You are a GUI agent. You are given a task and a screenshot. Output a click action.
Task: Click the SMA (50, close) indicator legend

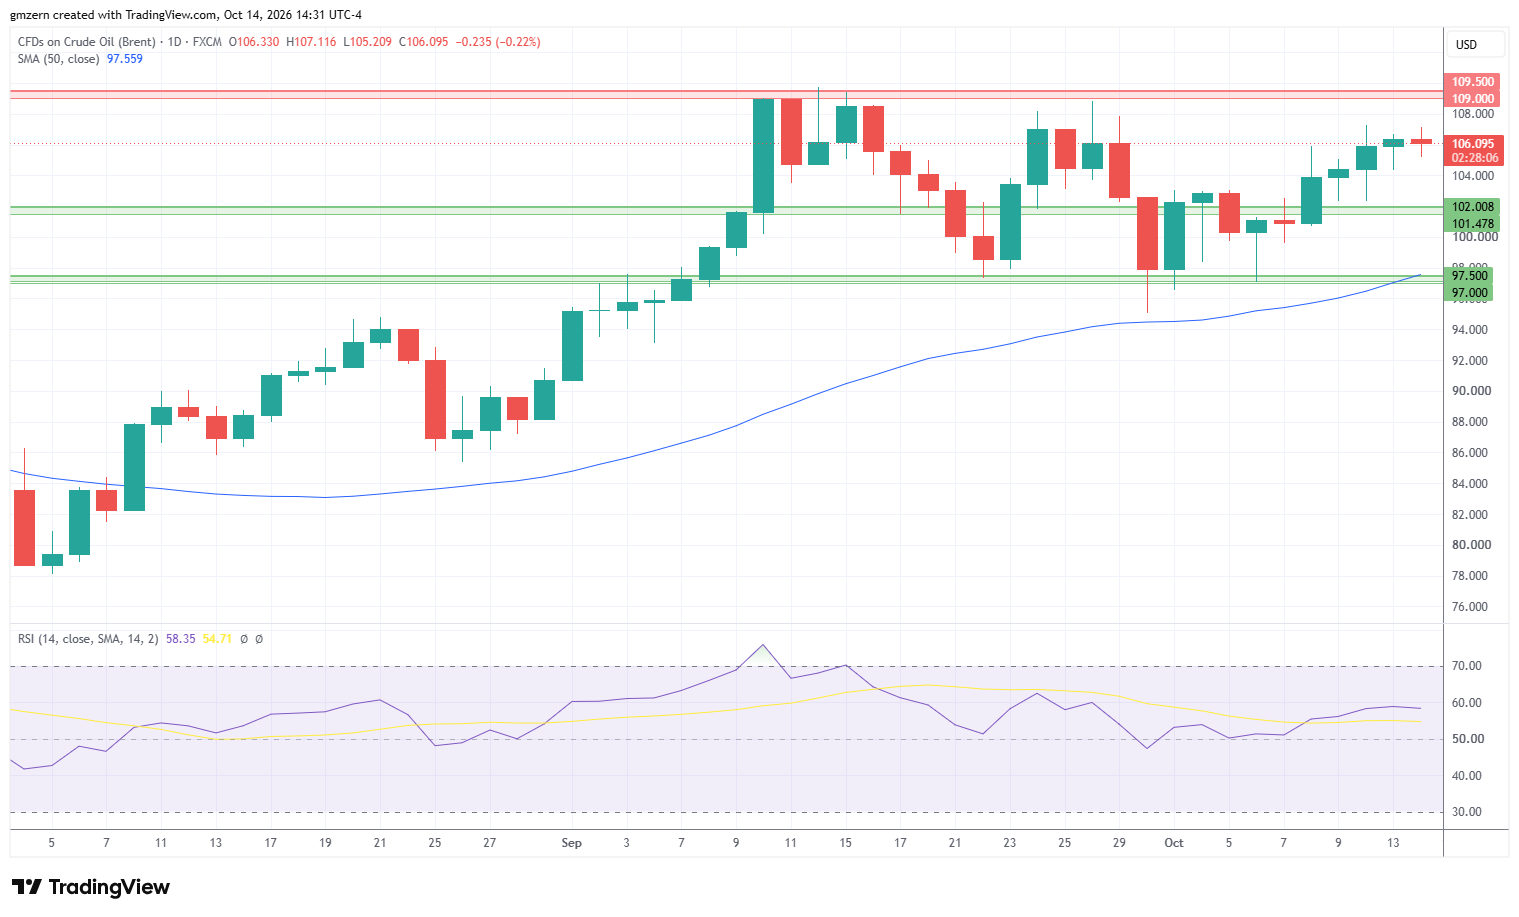tap(59, 59)
